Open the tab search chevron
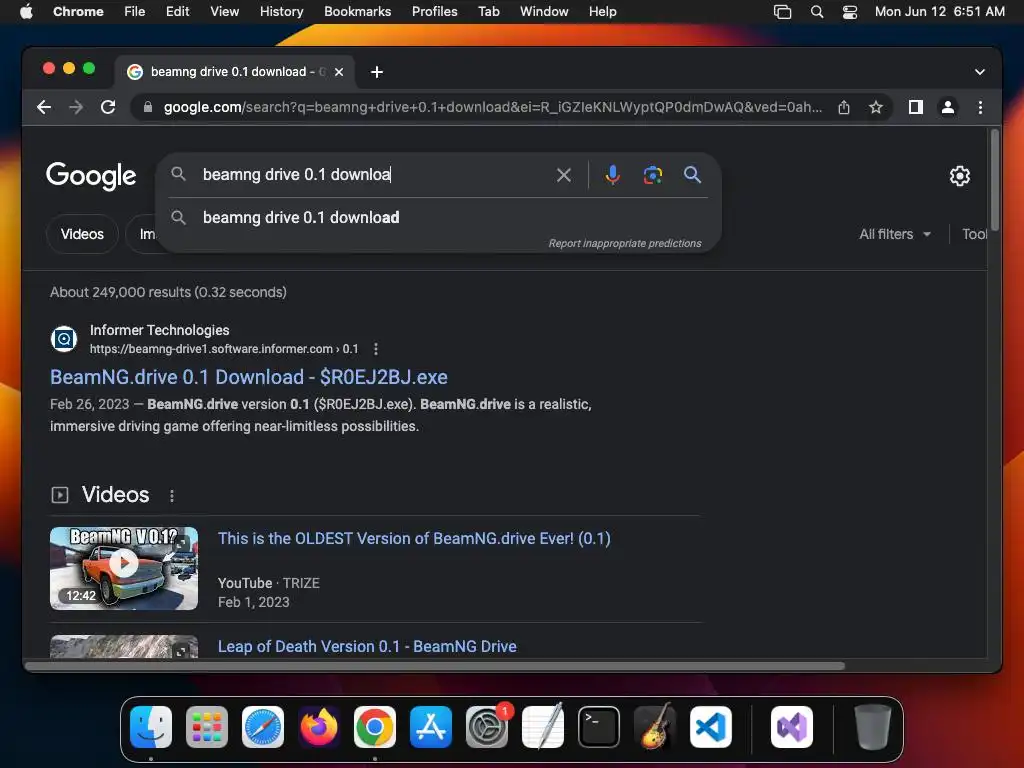1024x768 pixels. click(980, 72)
